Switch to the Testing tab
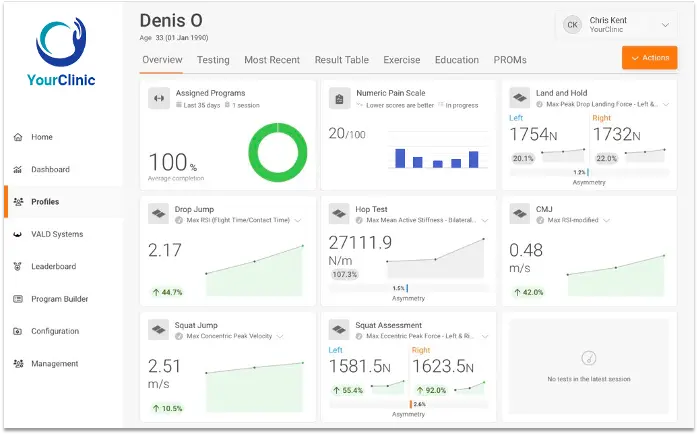The width and height of the screenshot is (698, 435). click(x=213, y=60)
